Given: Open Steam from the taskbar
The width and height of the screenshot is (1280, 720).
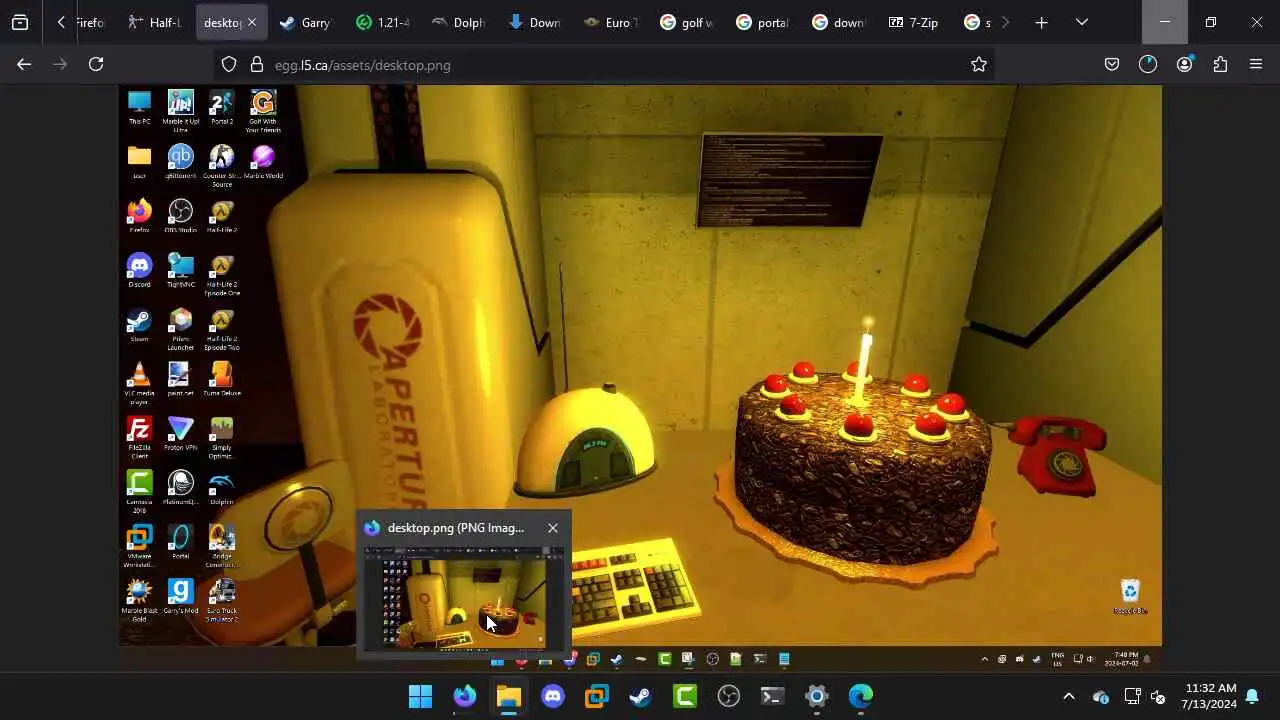Looking at the screenshot, I should pos(641,696).
